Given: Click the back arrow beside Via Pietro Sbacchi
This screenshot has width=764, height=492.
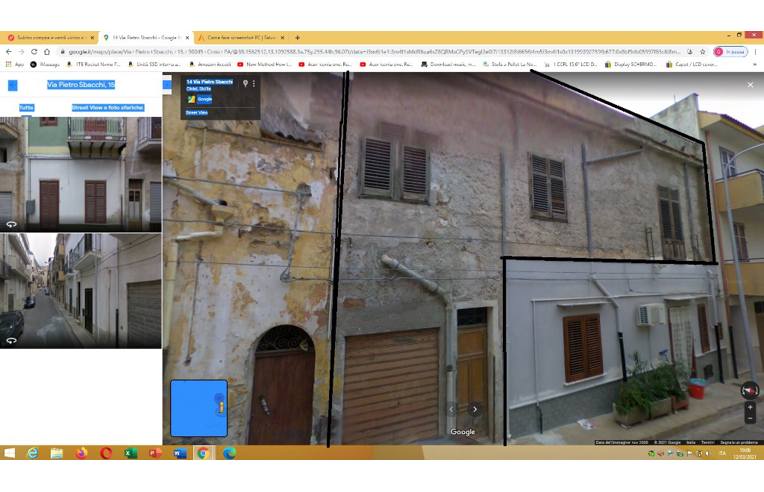Looking at the screenshot, I should point(13,85).
